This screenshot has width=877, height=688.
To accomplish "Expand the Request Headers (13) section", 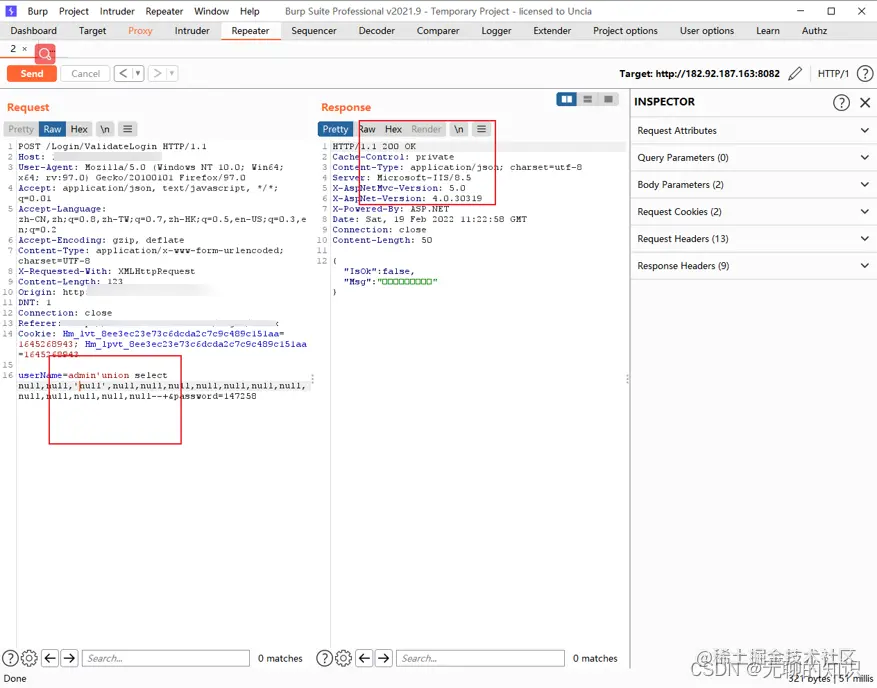I will 753,239.
